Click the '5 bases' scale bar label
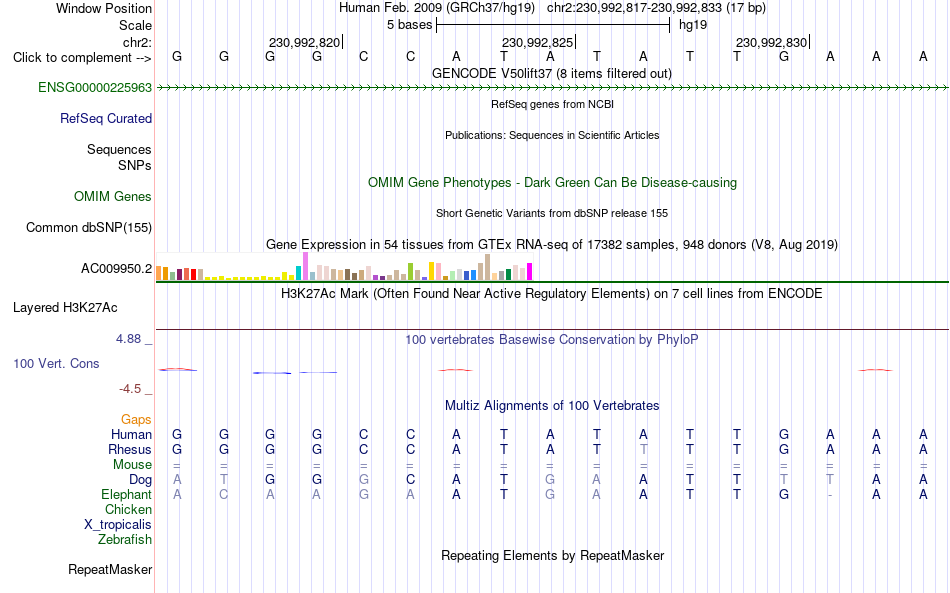 [410, 25]
